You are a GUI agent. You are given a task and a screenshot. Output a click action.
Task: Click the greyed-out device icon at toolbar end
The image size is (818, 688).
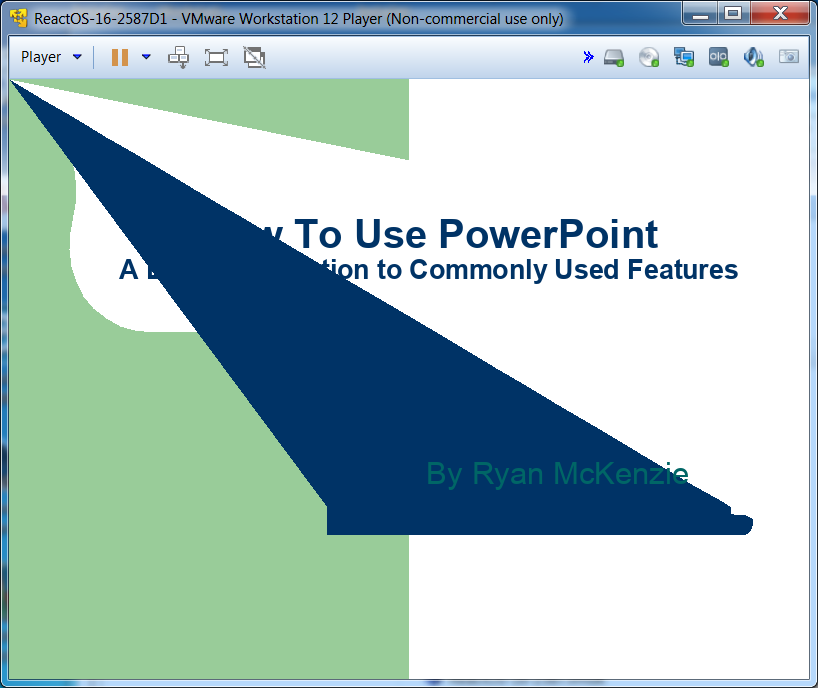789,57
